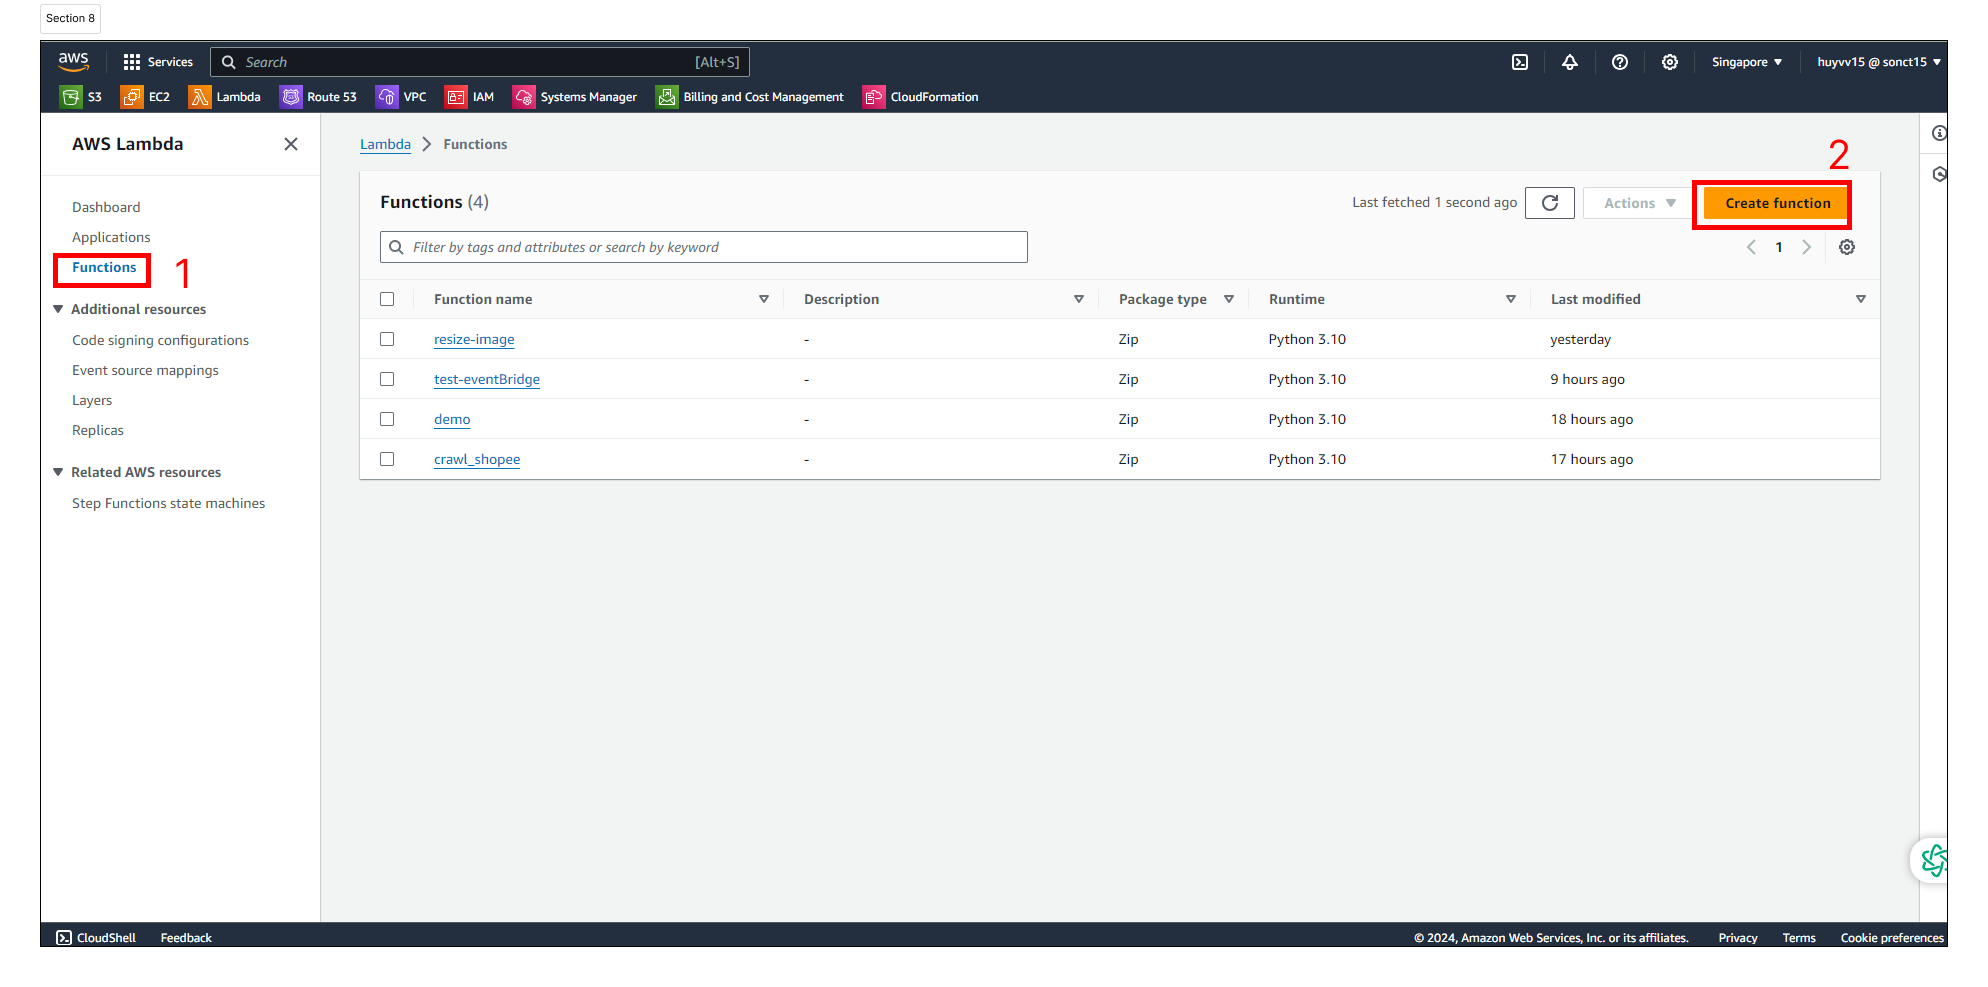This screenshot has width=1988, height=987.
Task: Open the Actions dropdown
Action: coord(1639,203)
